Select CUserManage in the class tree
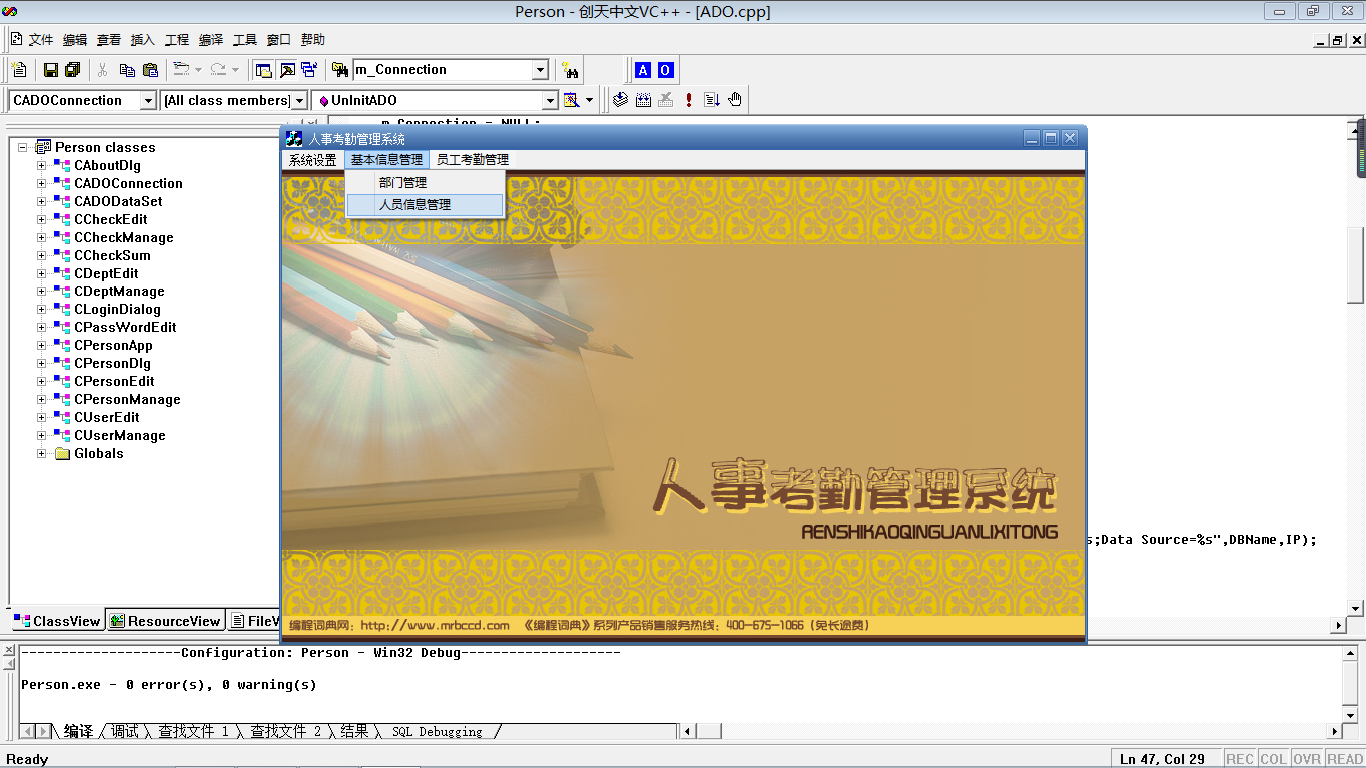The height and width of the screenshot is (768, 1366). point(120,435)
